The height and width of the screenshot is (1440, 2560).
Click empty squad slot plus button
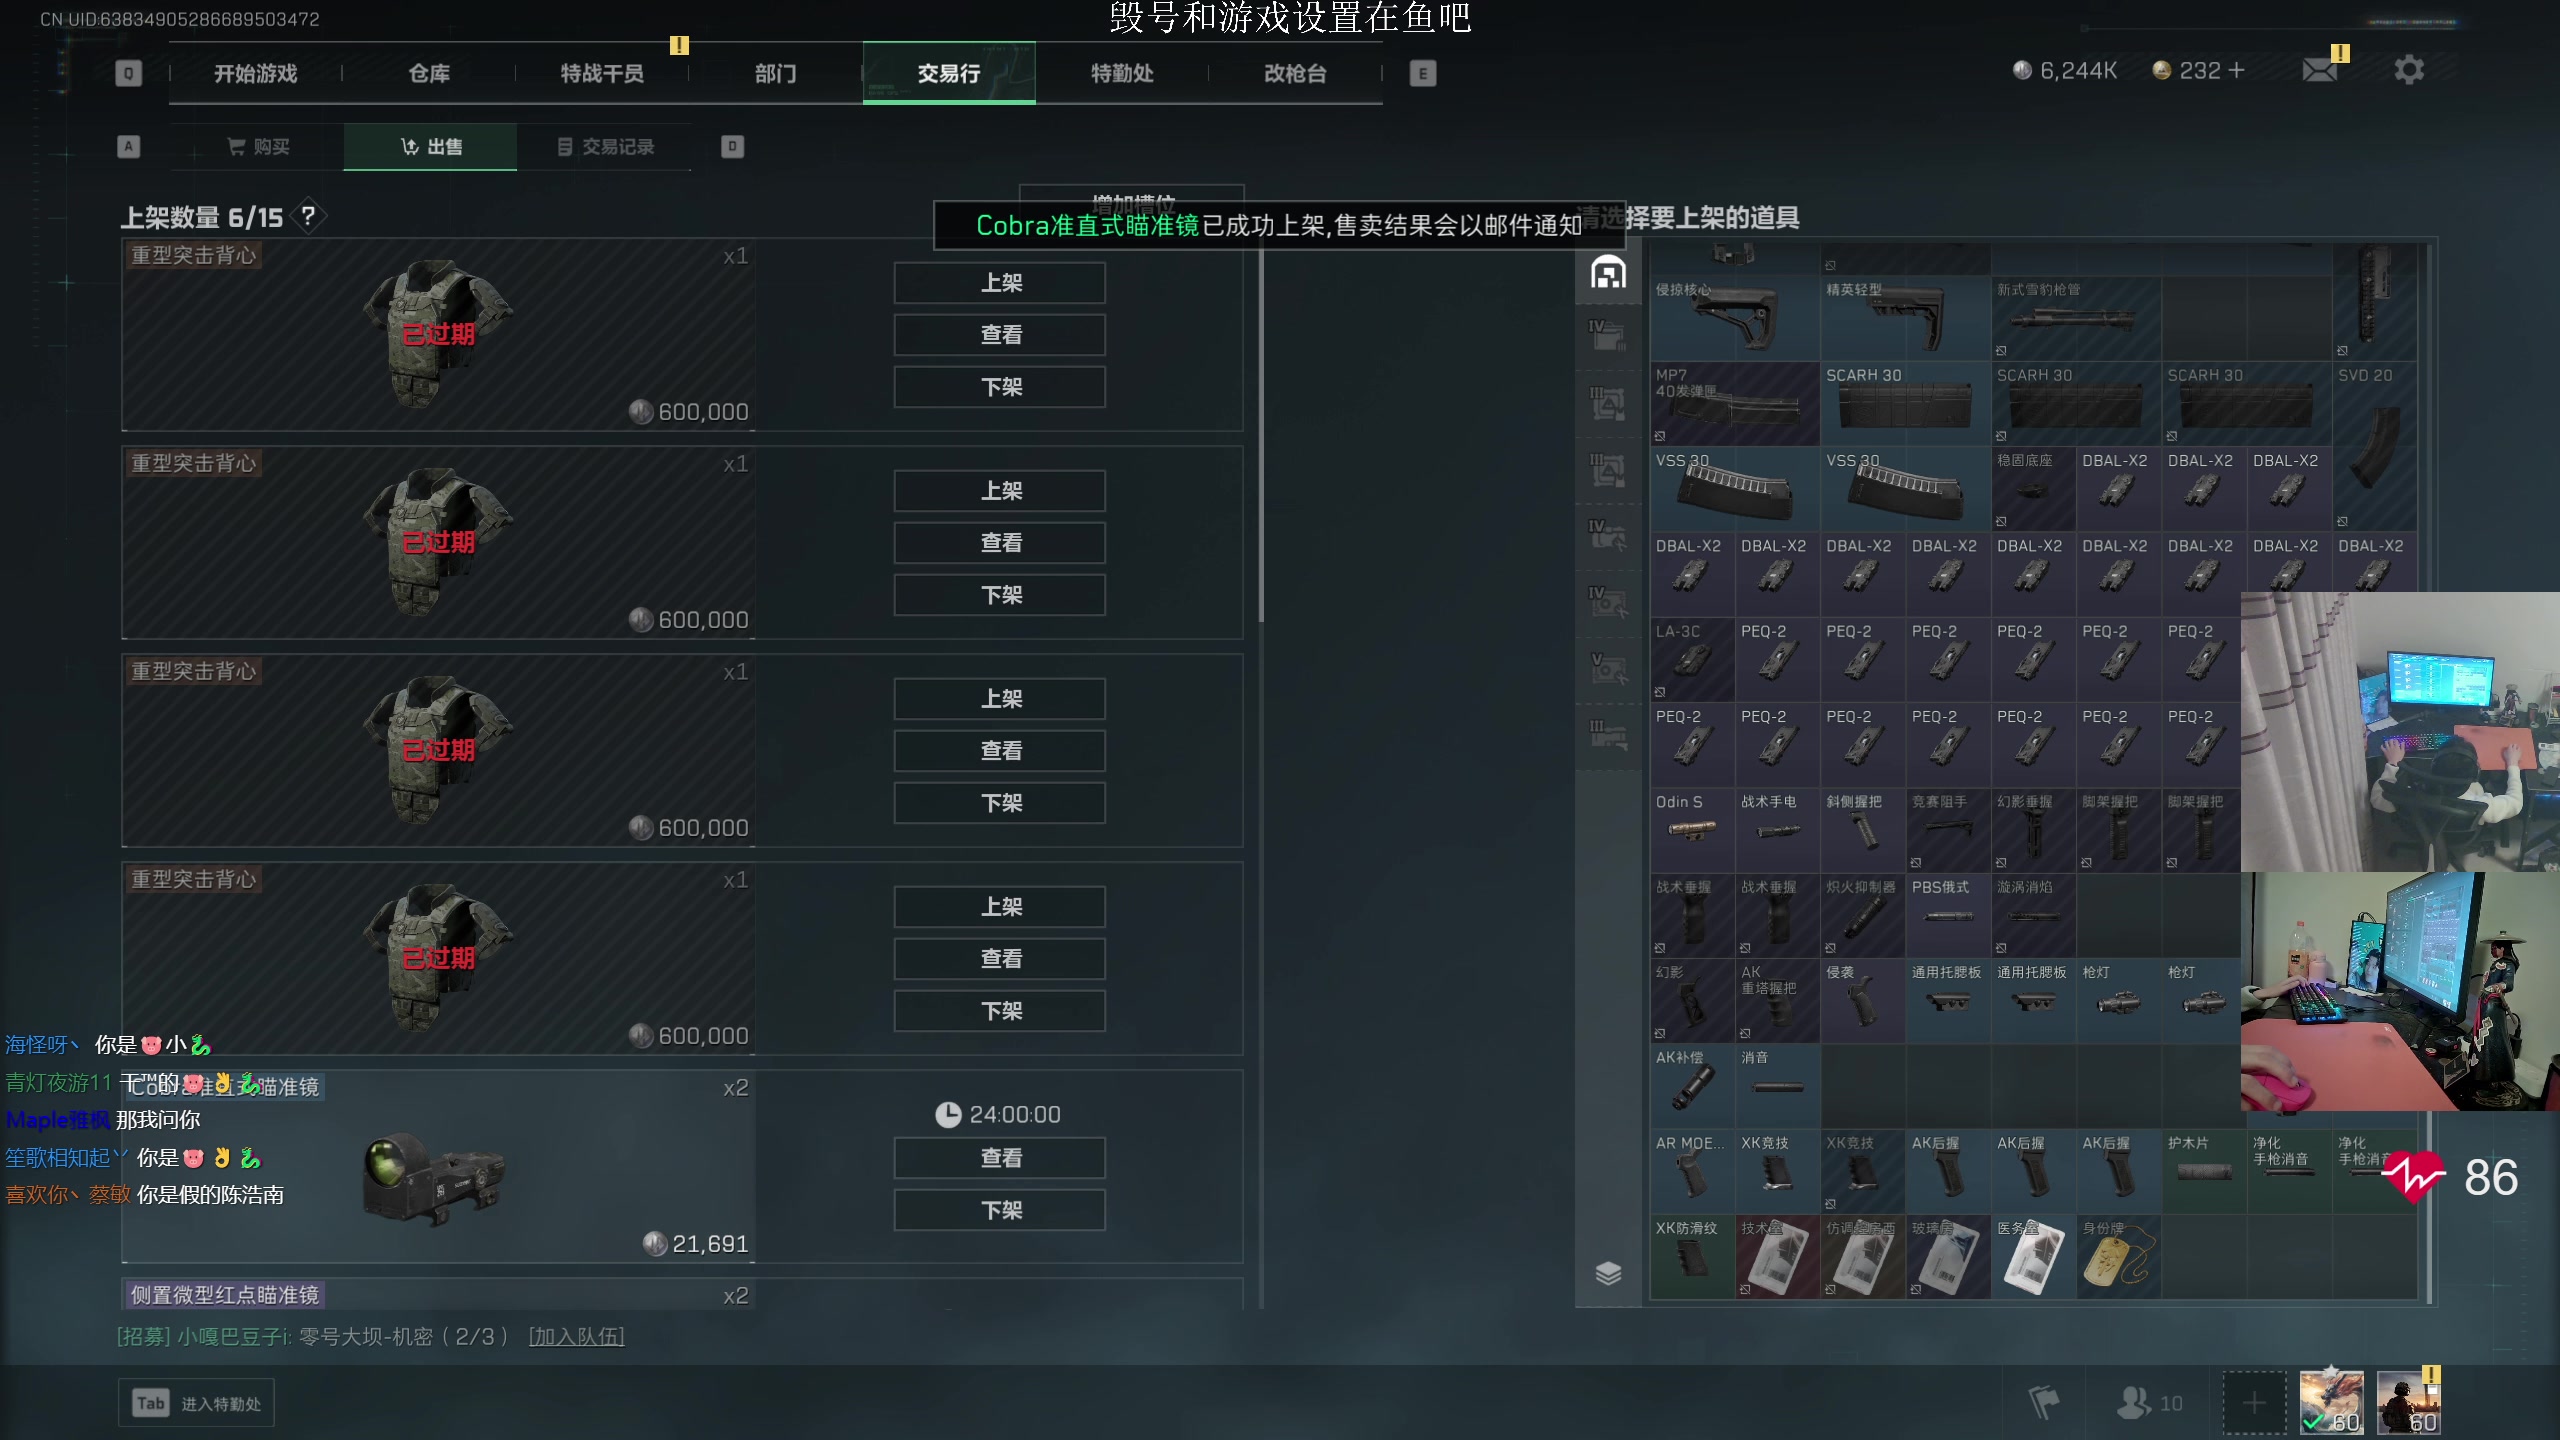pos(2254,1403)
